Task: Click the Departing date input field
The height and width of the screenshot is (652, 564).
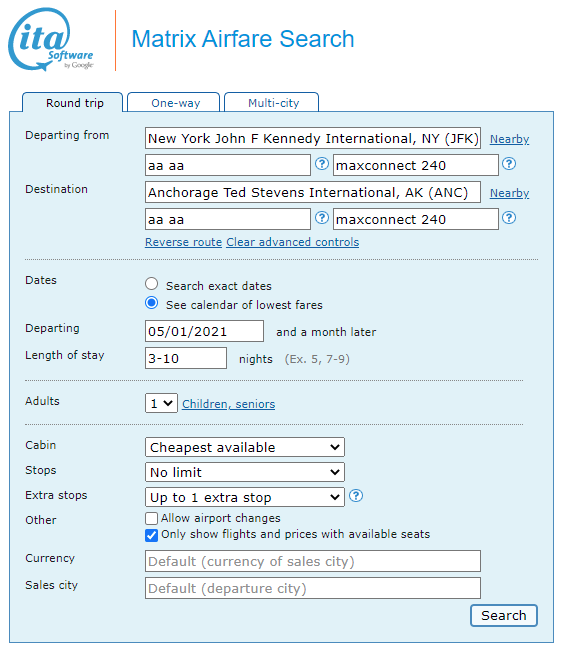Action: pyautogui.click(x=204, y=331)
